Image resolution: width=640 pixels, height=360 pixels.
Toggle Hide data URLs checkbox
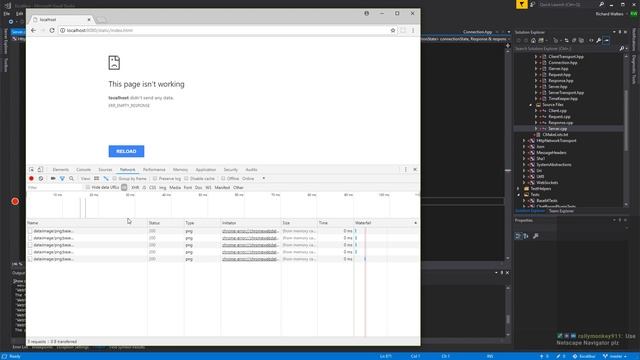(88, 188)
